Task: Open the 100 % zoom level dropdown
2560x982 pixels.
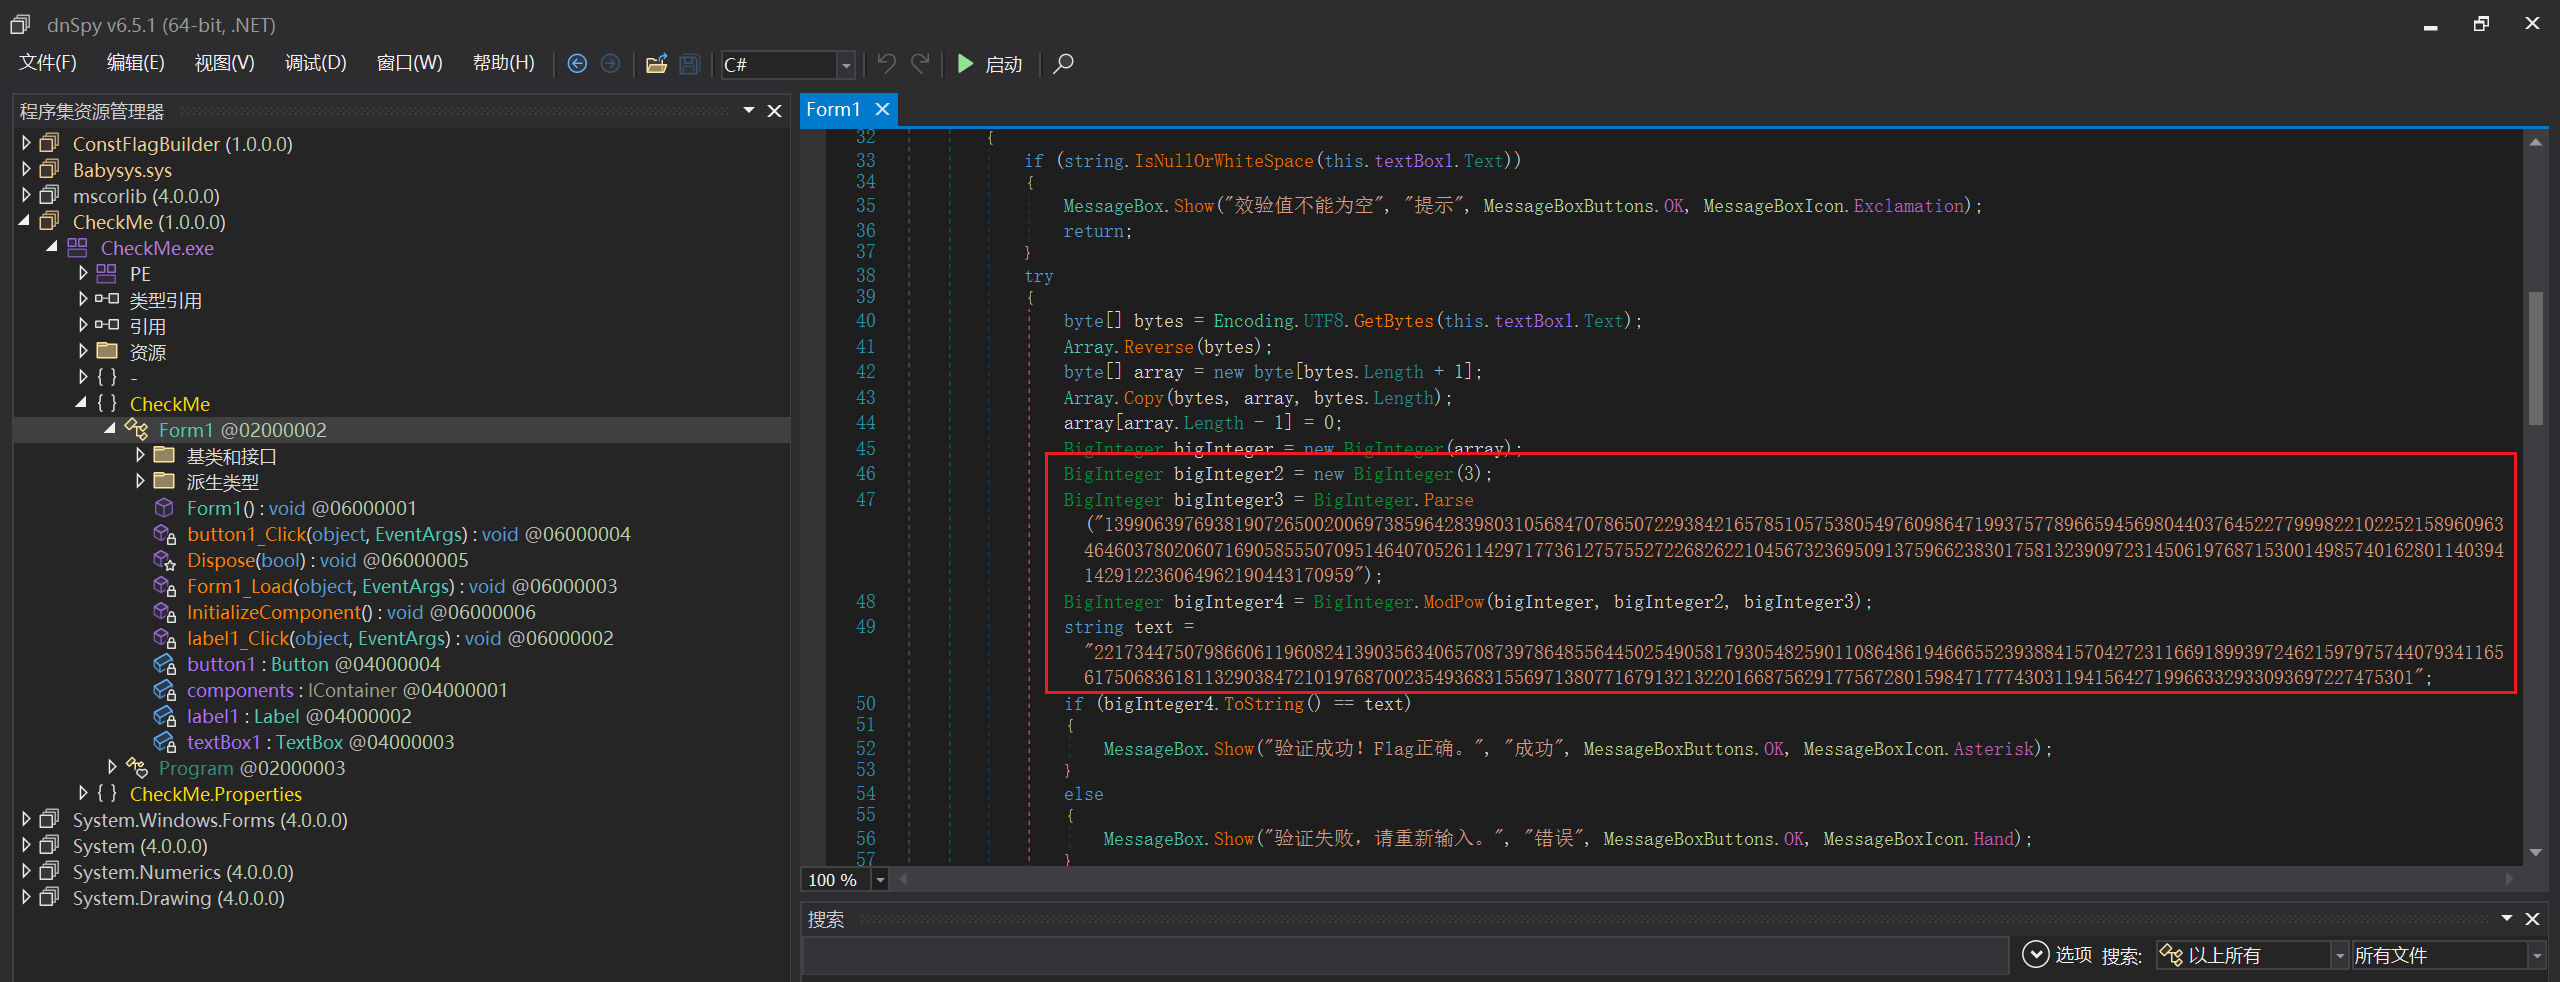Action: coord(880,880)
